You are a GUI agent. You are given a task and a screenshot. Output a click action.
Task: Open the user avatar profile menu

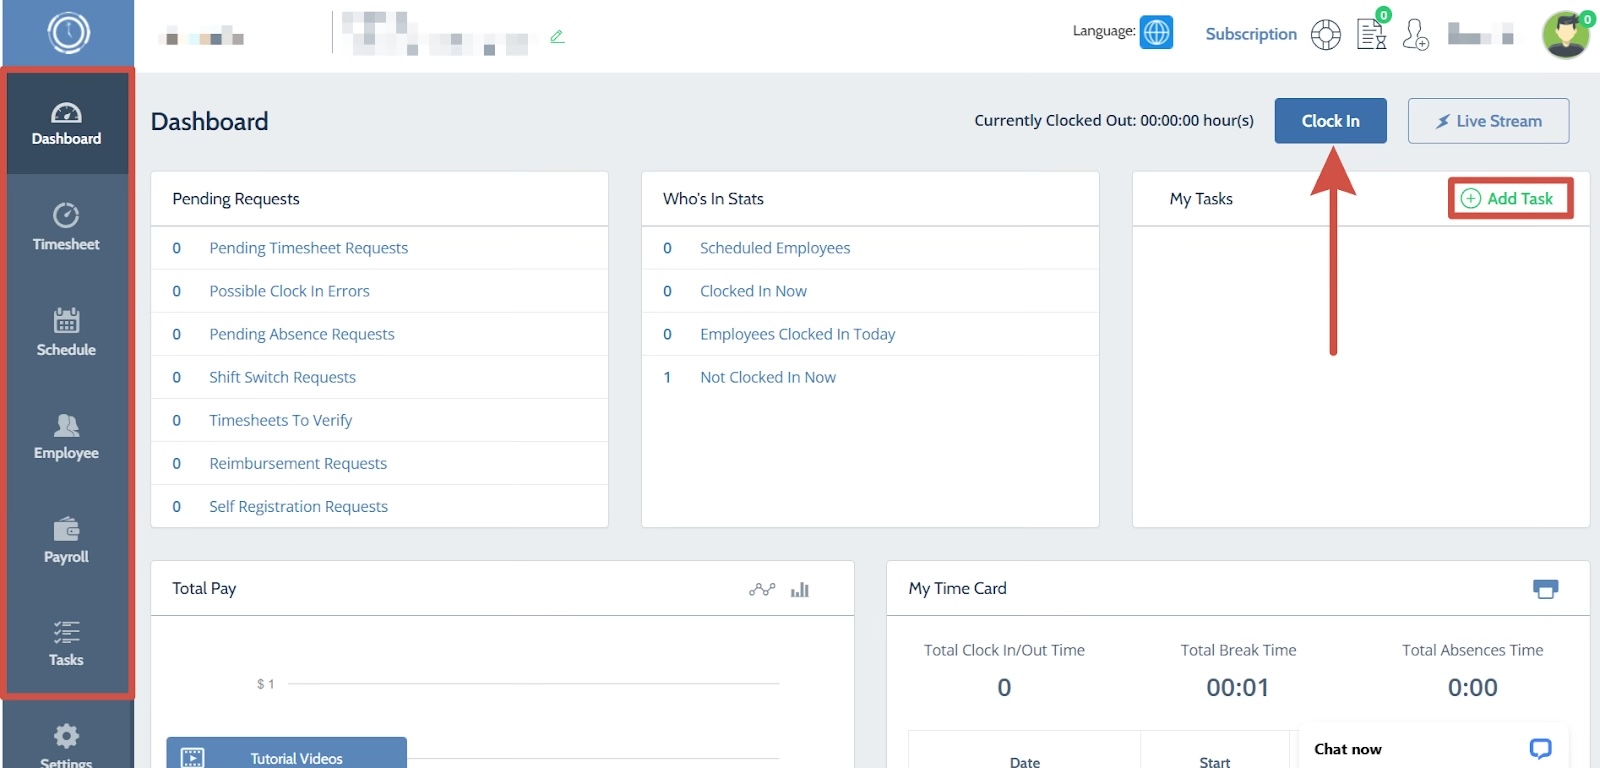tap(1565, 35)
